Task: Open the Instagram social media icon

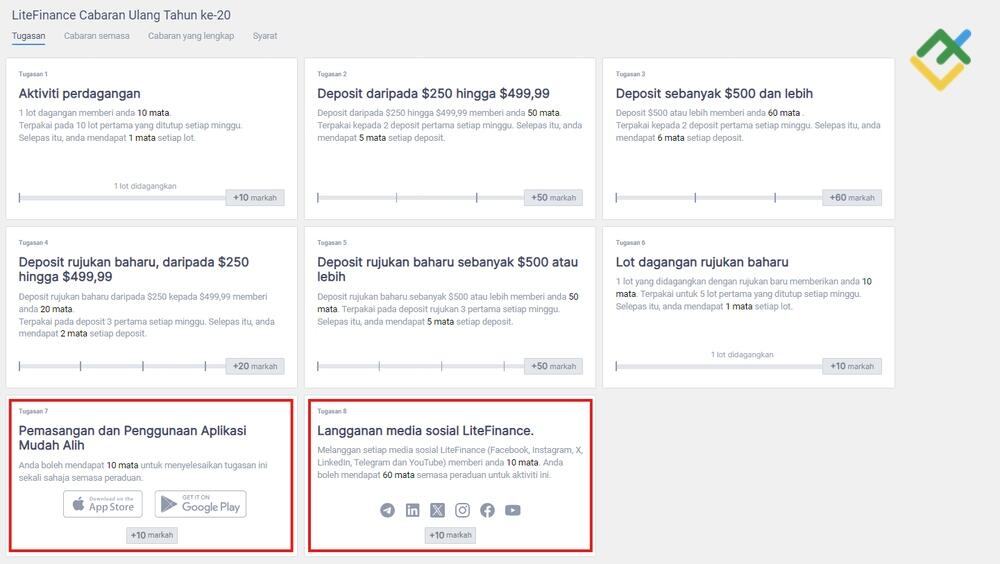Action: click(x=462, y=510)
